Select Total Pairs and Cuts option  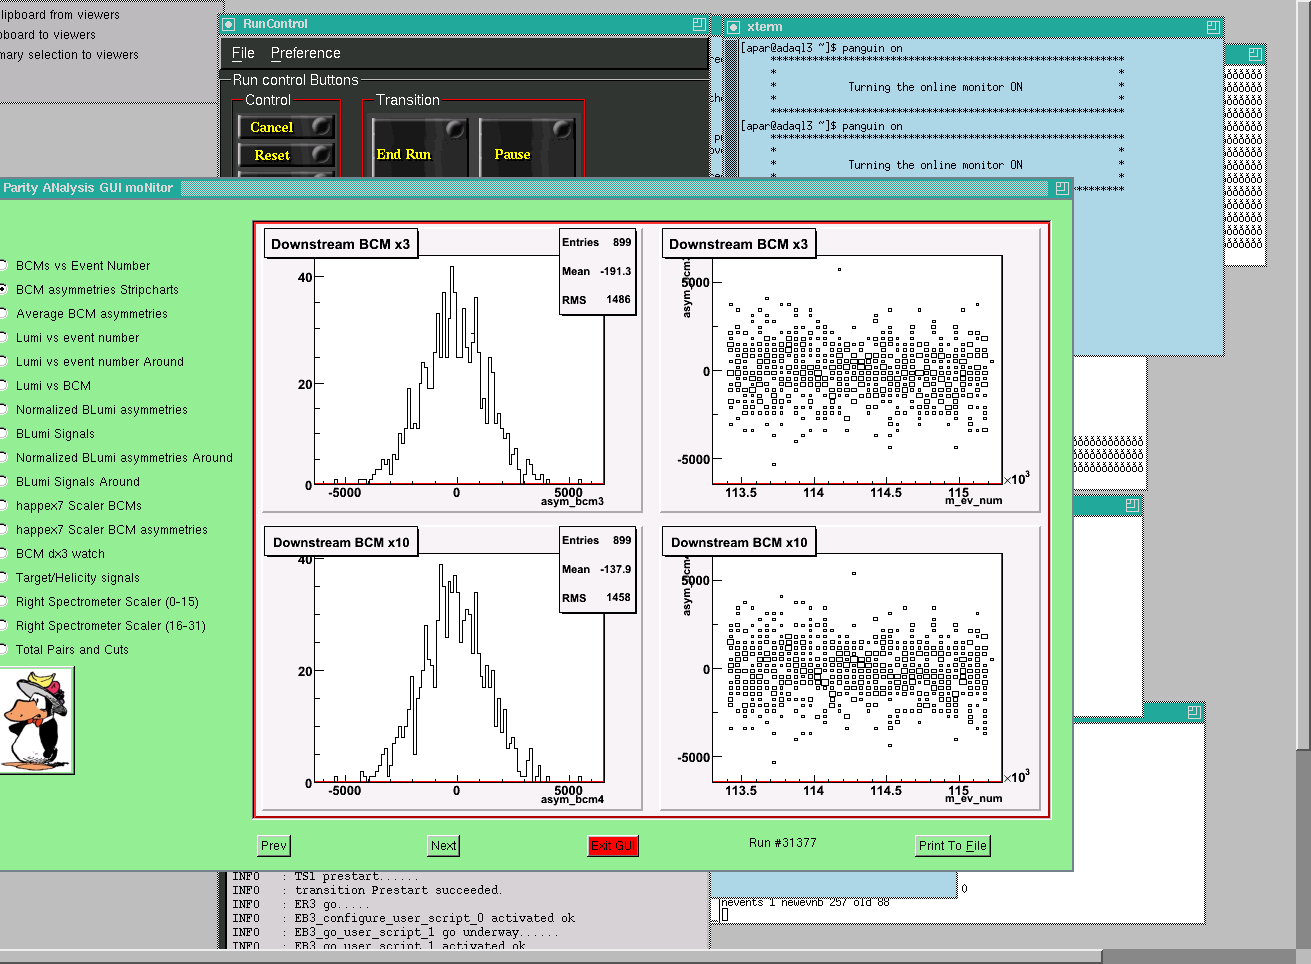(x=65, y=650)
